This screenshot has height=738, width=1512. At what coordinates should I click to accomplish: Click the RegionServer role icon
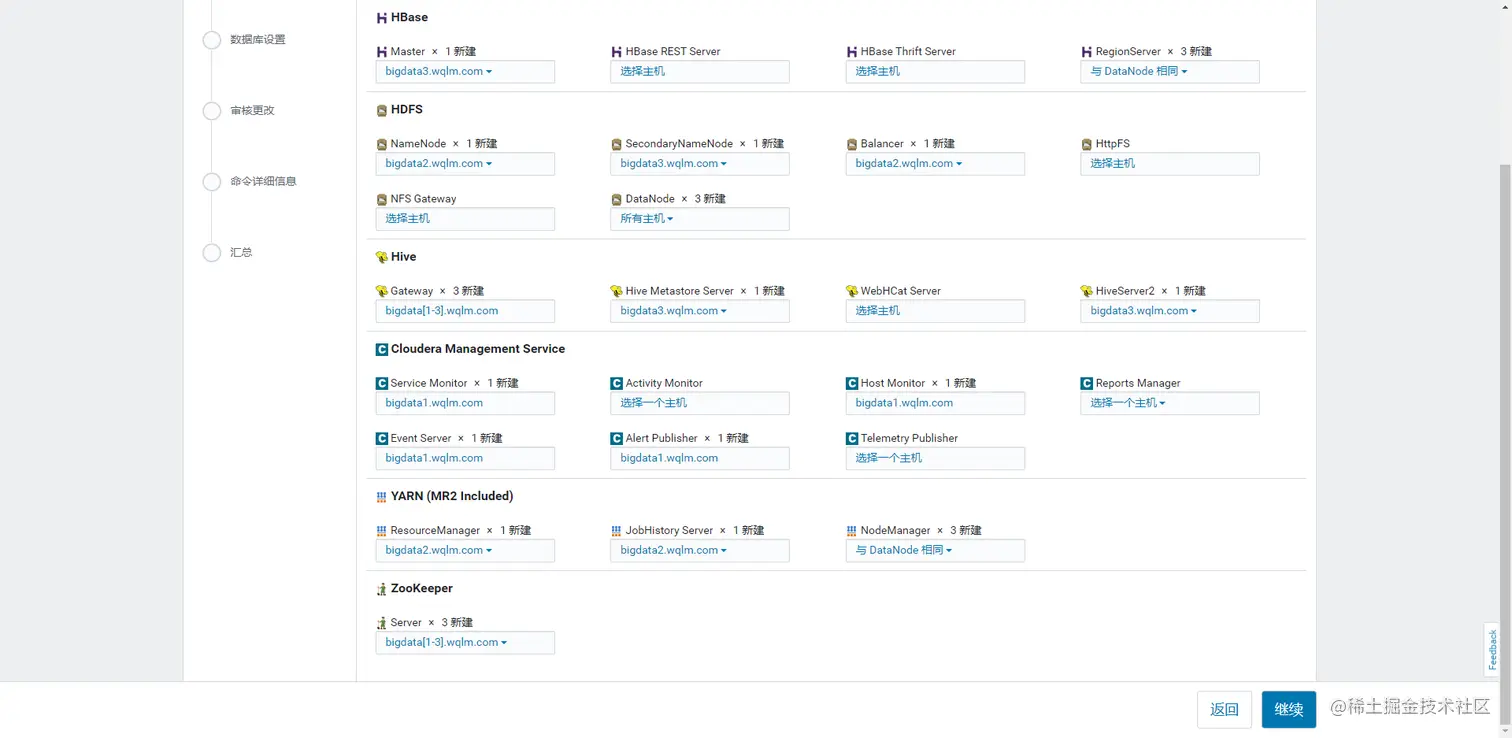point(1087,52)
